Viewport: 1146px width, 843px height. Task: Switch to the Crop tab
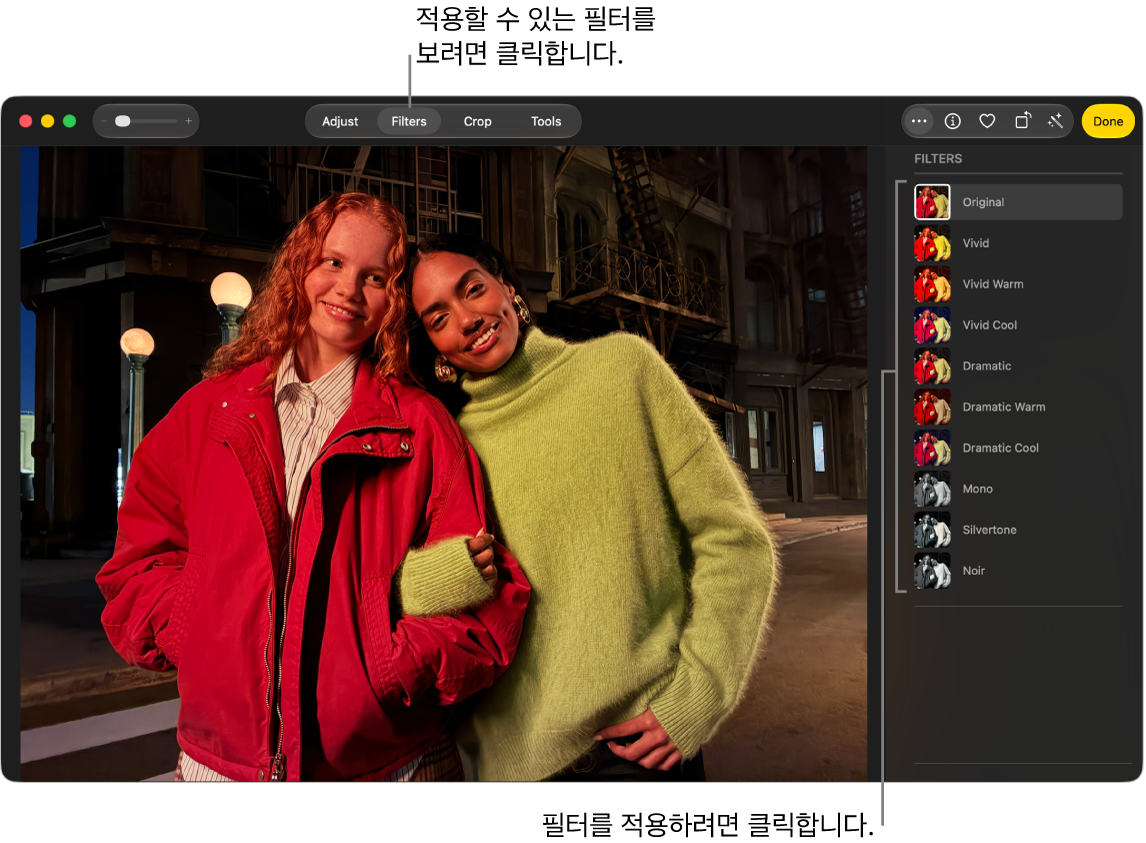(477, 121)
